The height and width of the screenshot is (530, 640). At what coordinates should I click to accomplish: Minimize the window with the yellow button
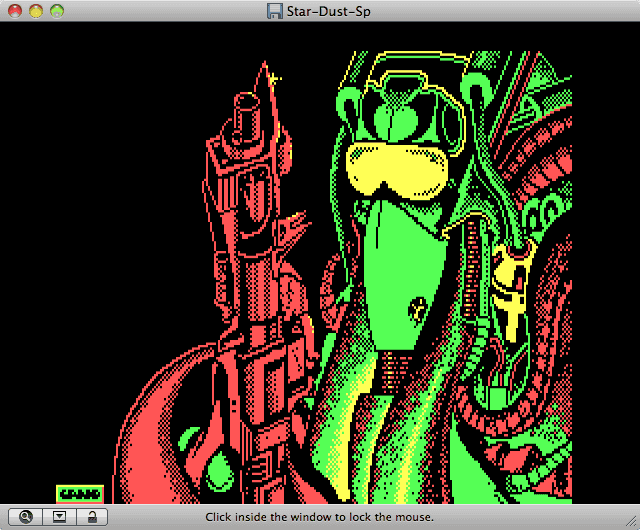36,11
